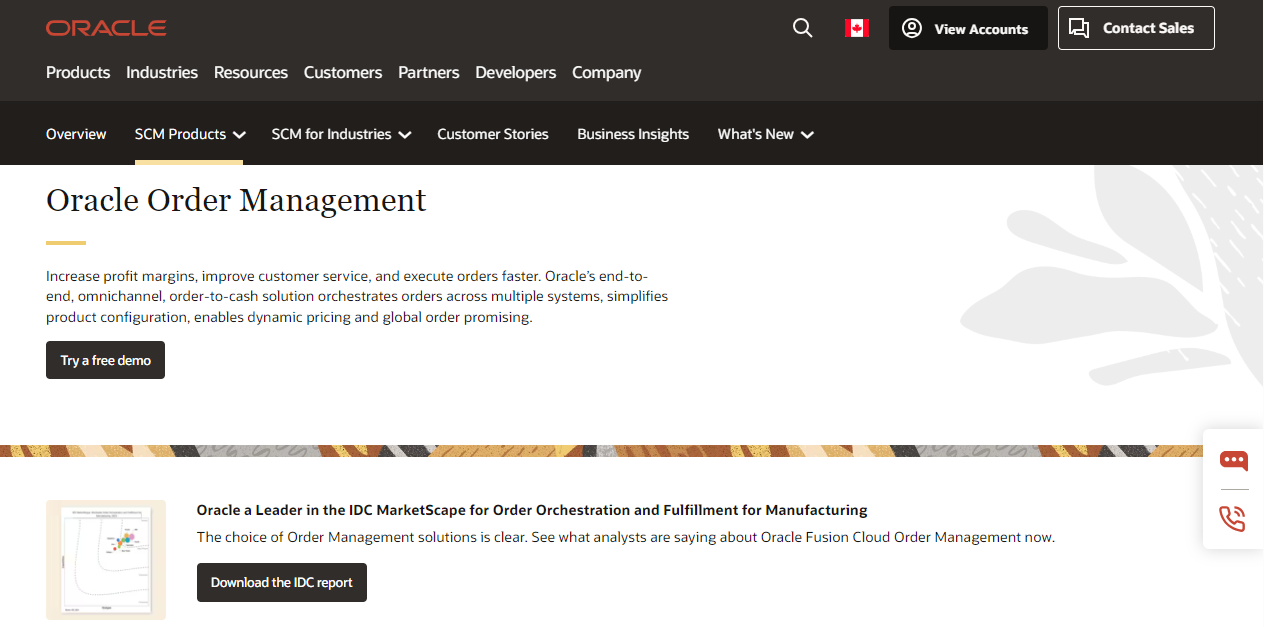Expand the SCM for Industries dropdown
This screenshot has width=1264, height=627.
341,134
